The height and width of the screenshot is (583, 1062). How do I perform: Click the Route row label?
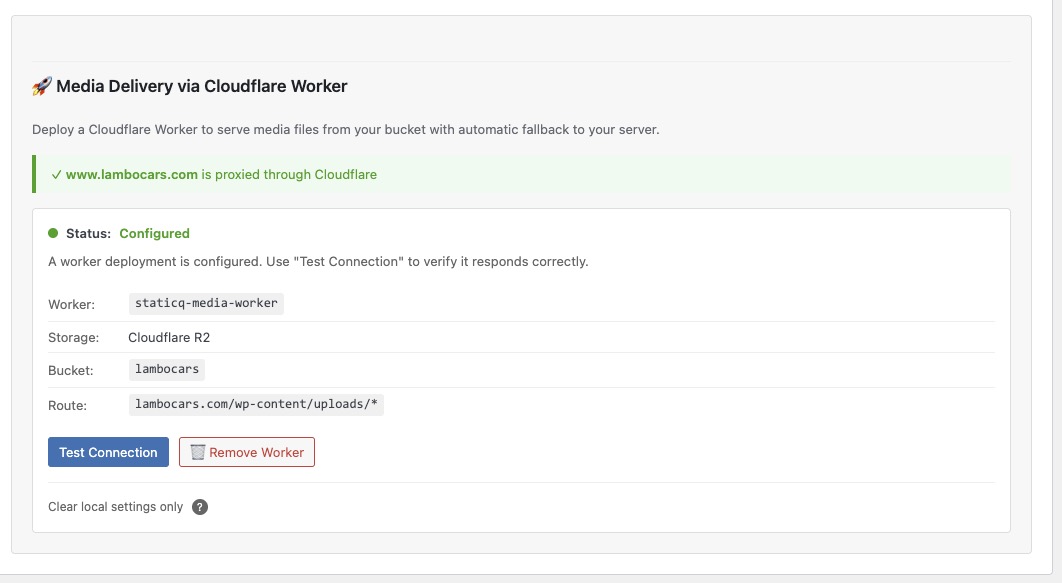click(67, 405)
